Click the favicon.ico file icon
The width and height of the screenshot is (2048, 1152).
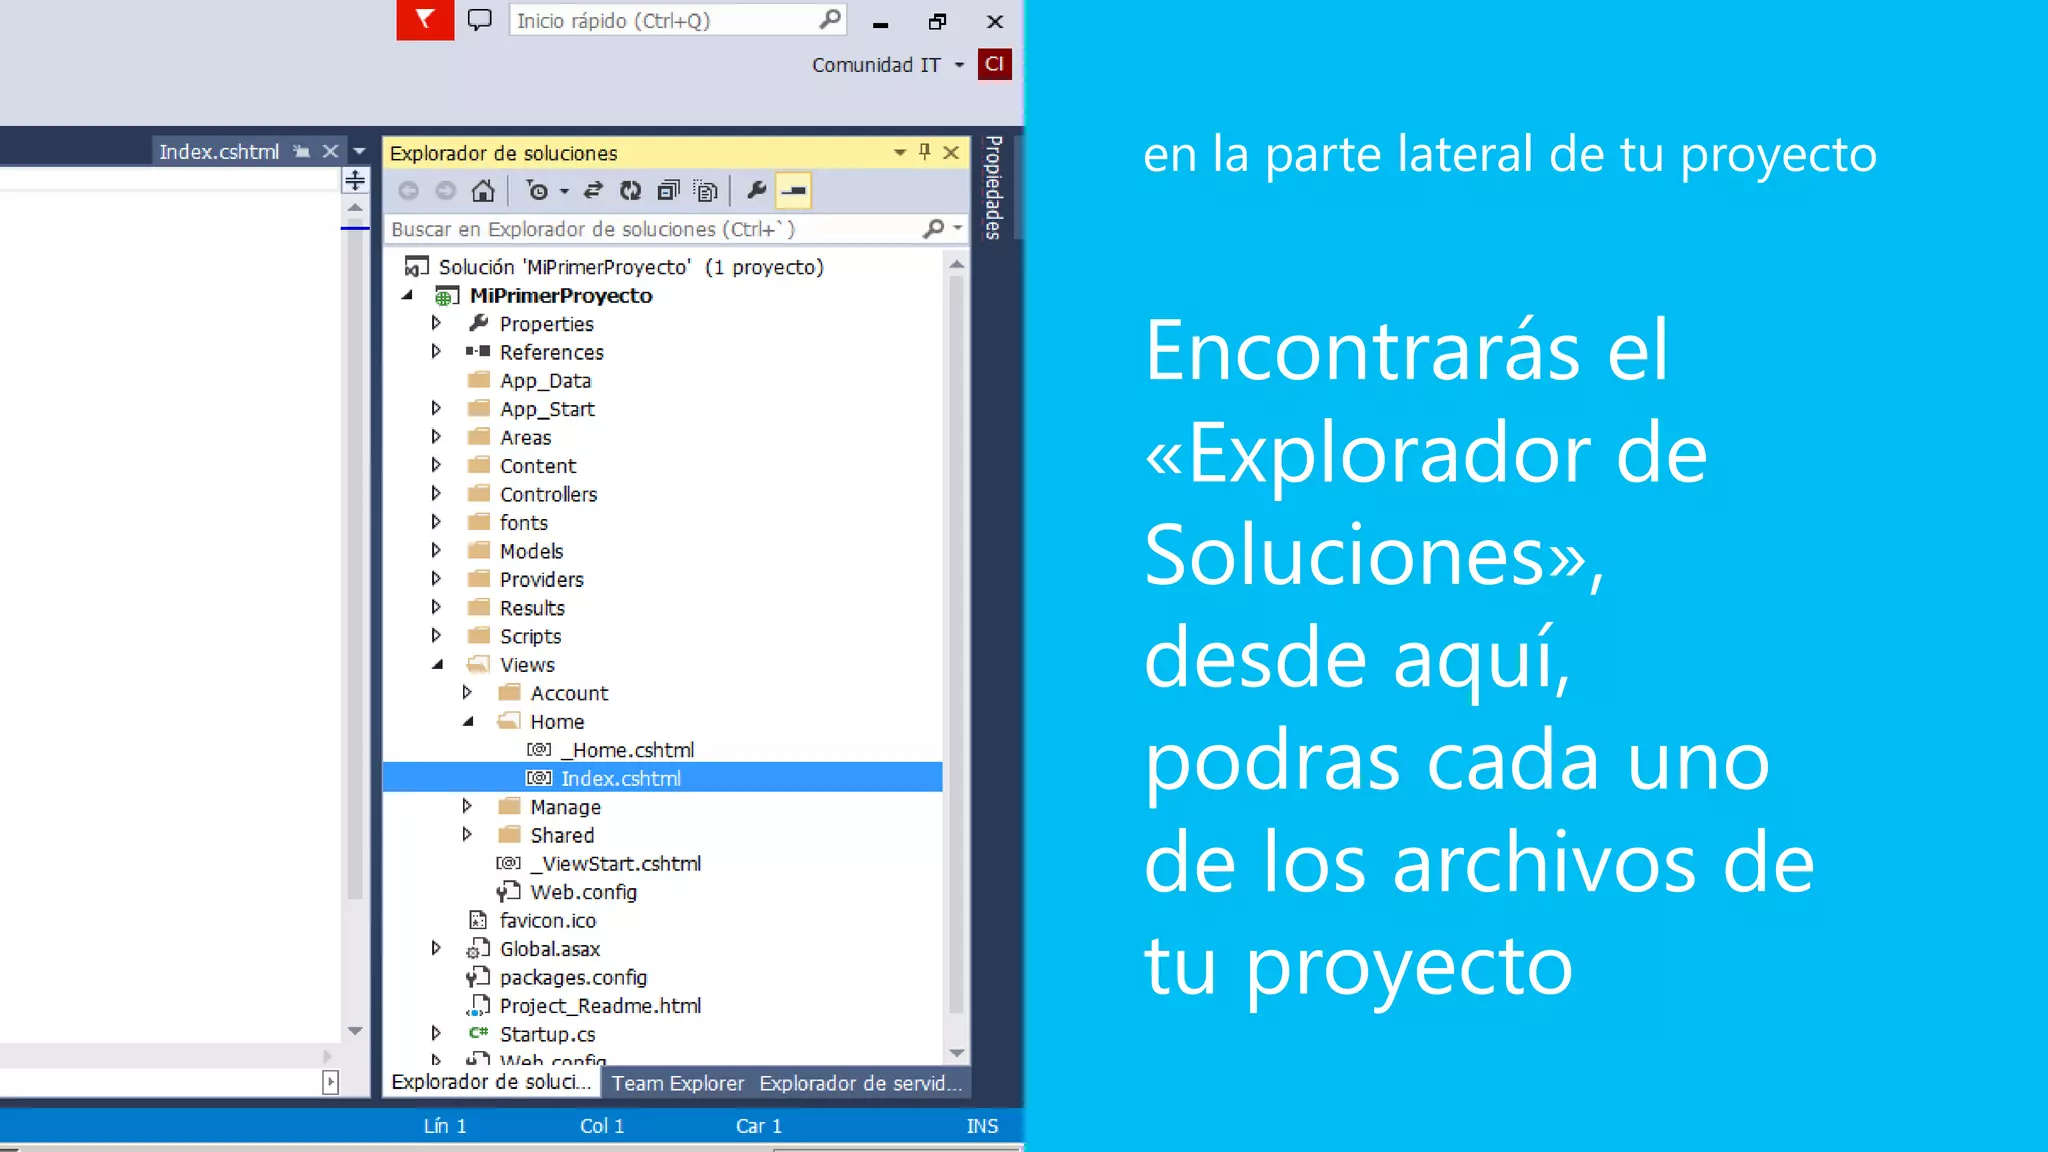pos(478,920)
